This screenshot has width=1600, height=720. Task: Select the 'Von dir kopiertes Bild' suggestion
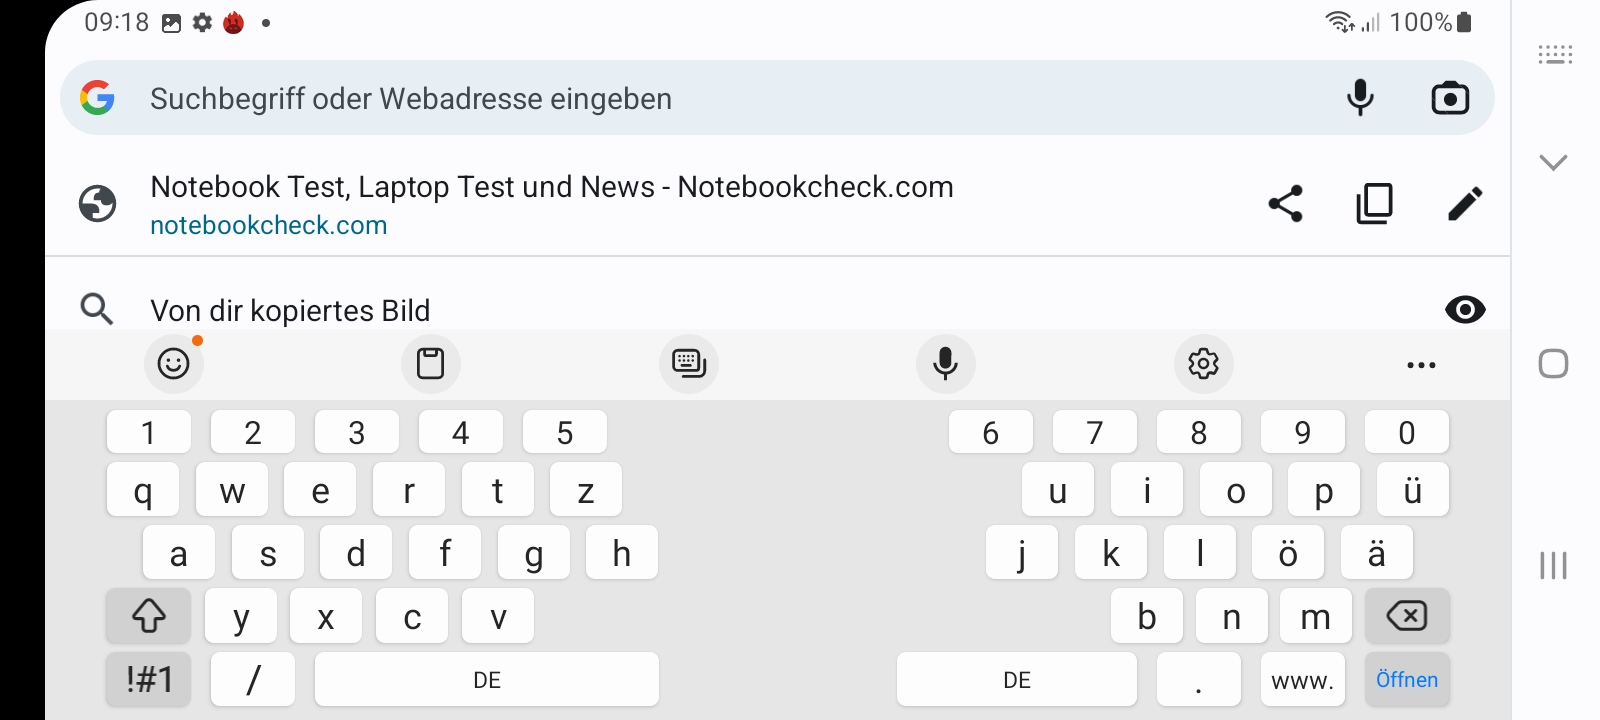pos(290,311)
